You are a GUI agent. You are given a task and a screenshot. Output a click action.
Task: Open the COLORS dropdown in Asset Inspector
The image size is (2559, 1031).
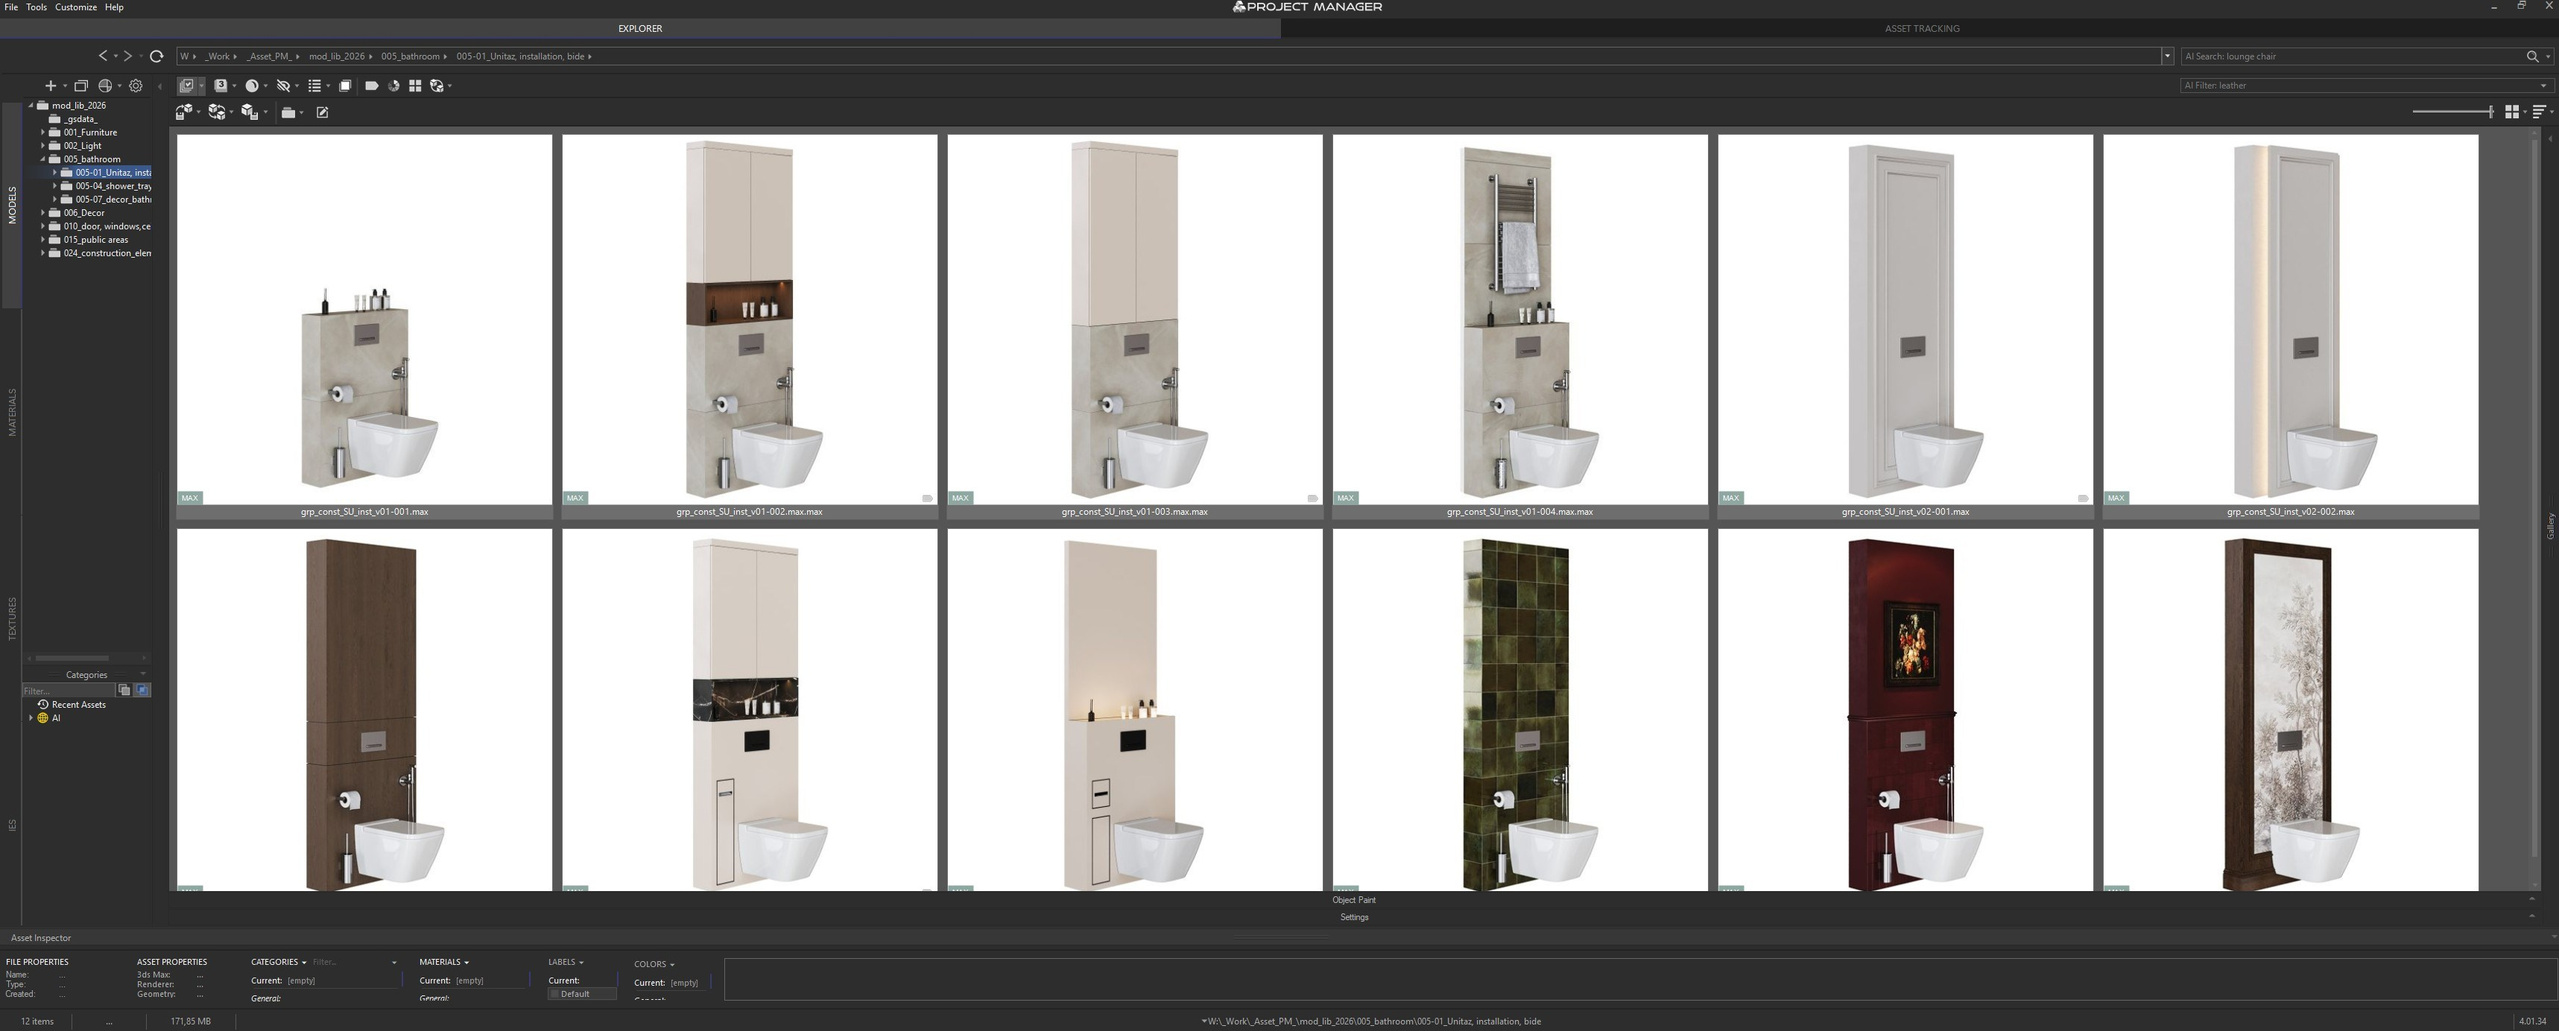point(654,964)
